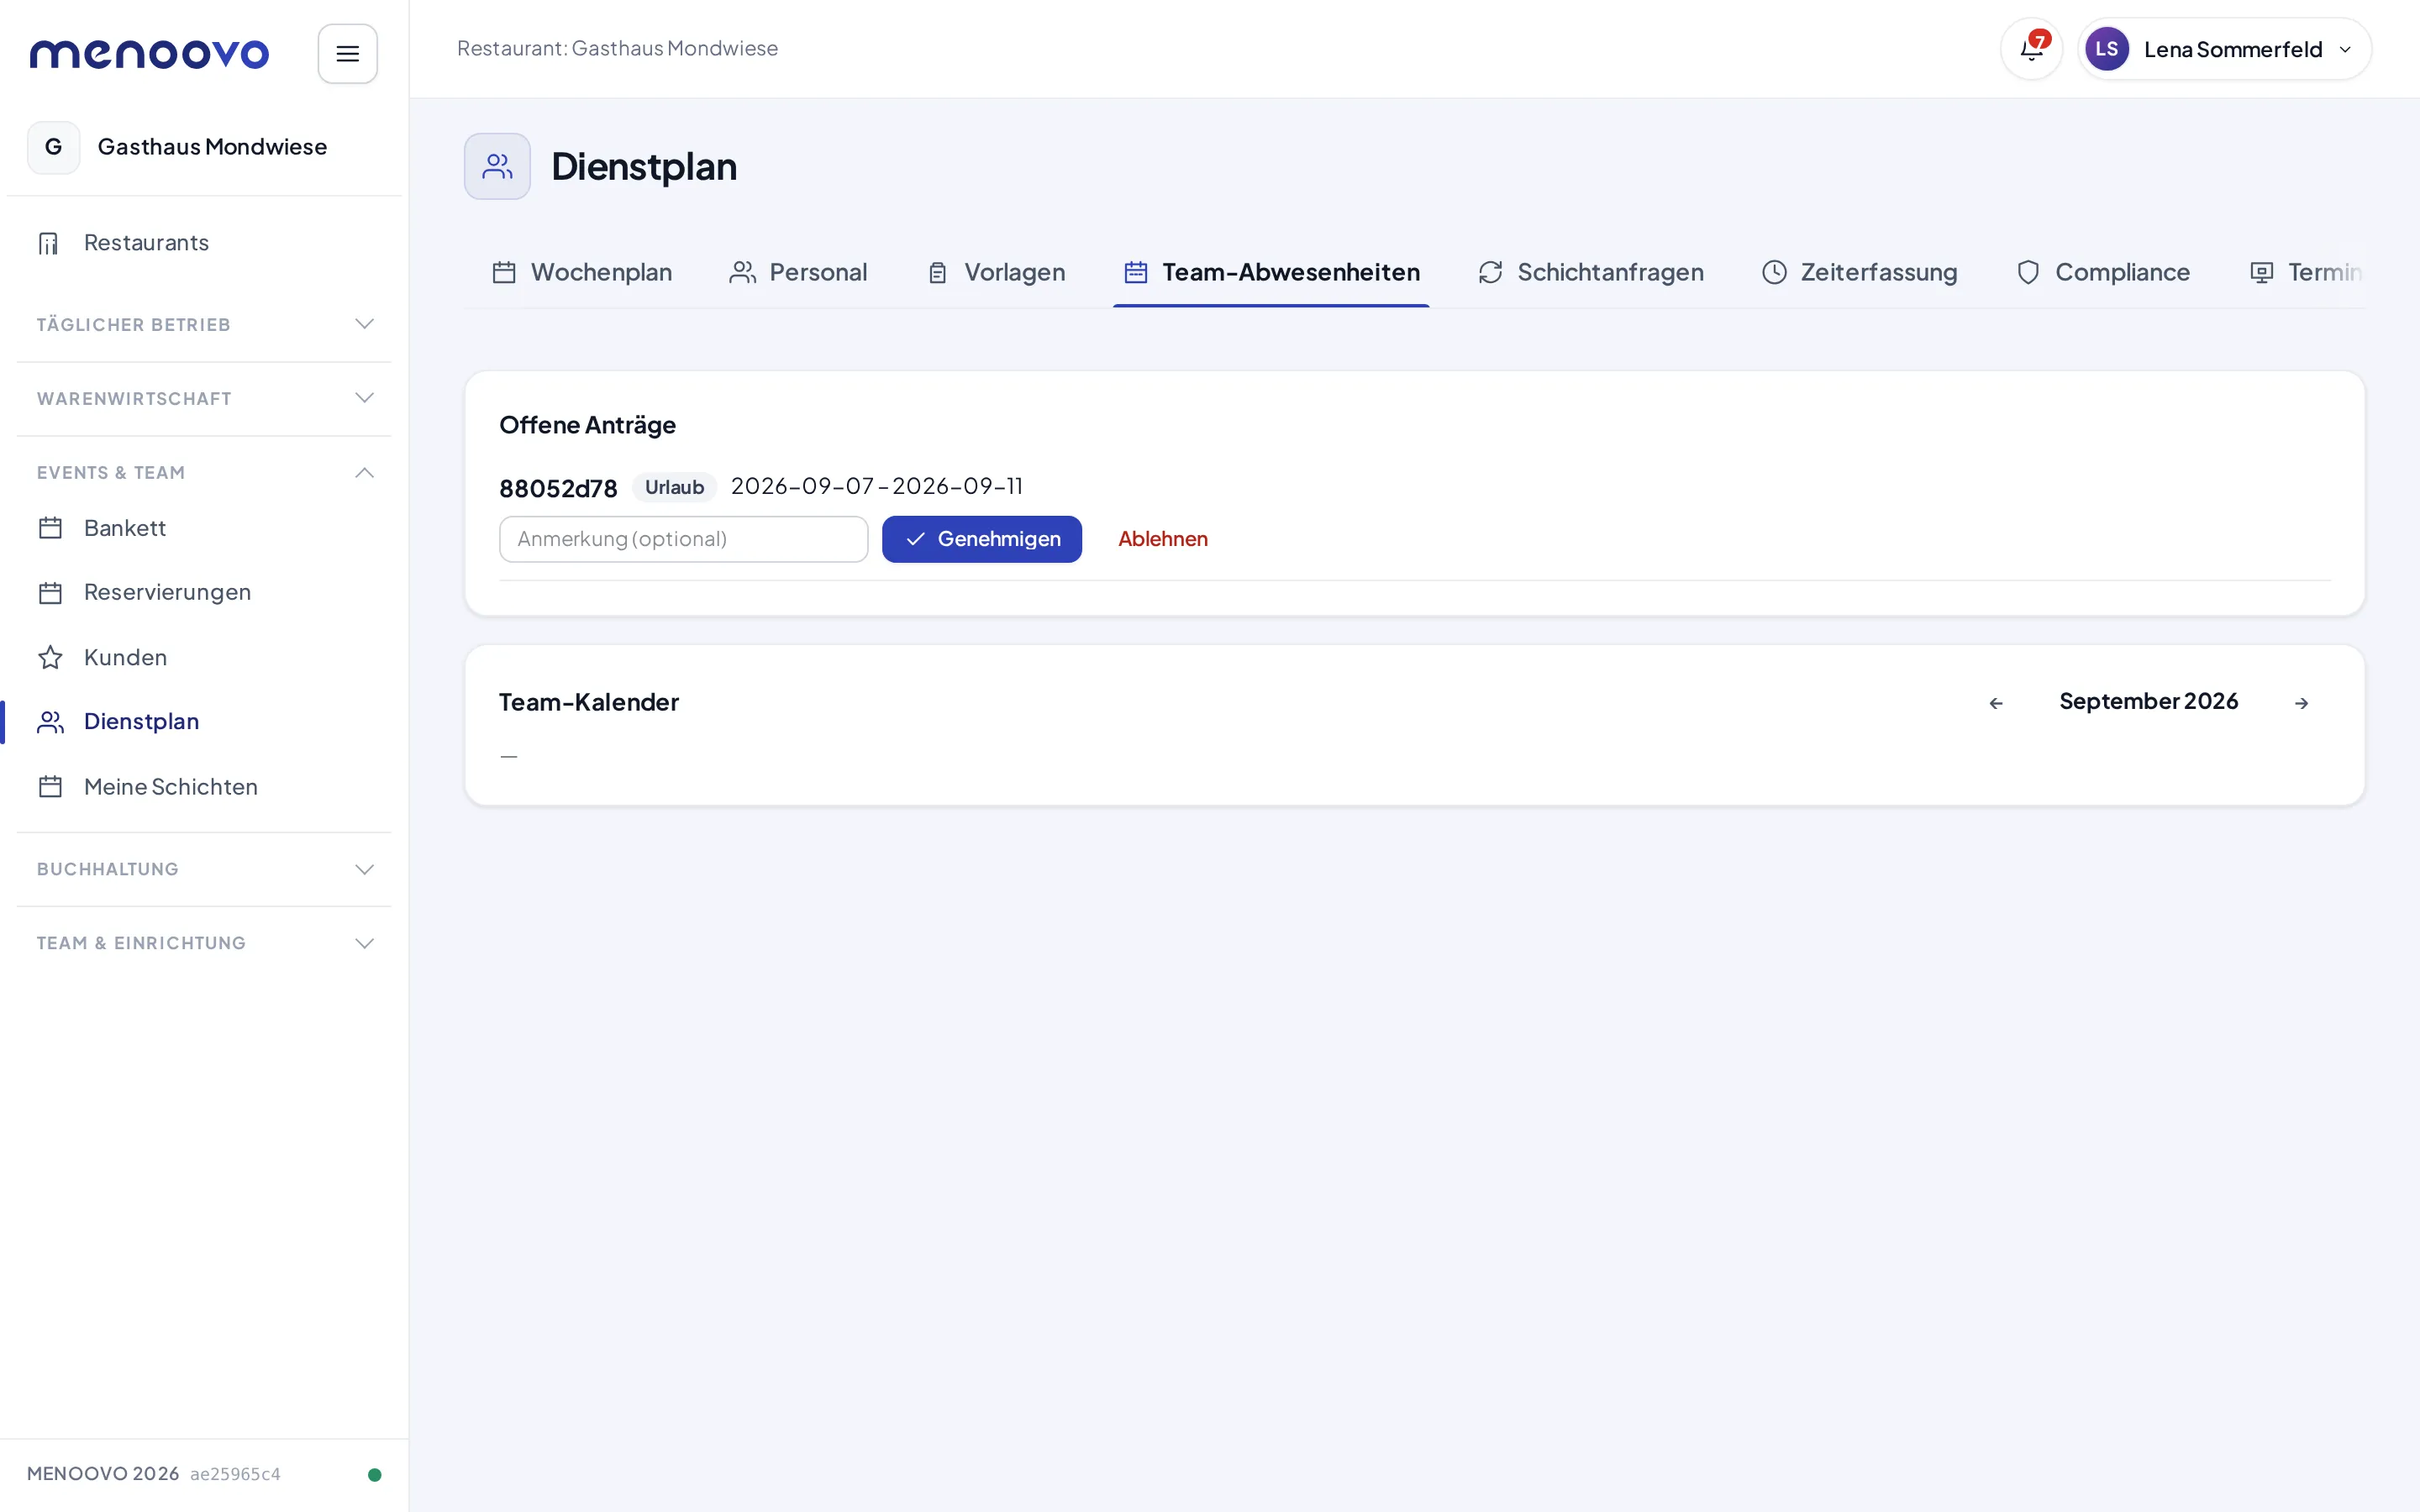The image size is (2420, 1512).
Task: Click the Urlaub tag on request 88052d78
Action: [674, 487]
